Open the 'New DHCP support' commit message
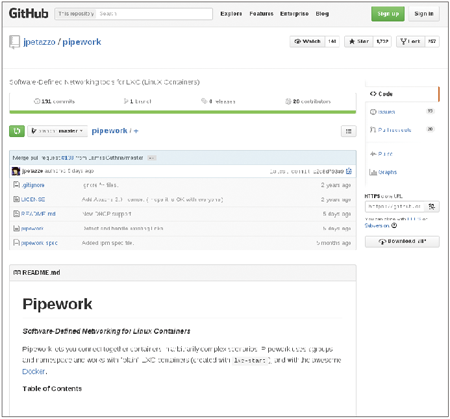Viewport: 450px width, 419px height. point(107,214)
